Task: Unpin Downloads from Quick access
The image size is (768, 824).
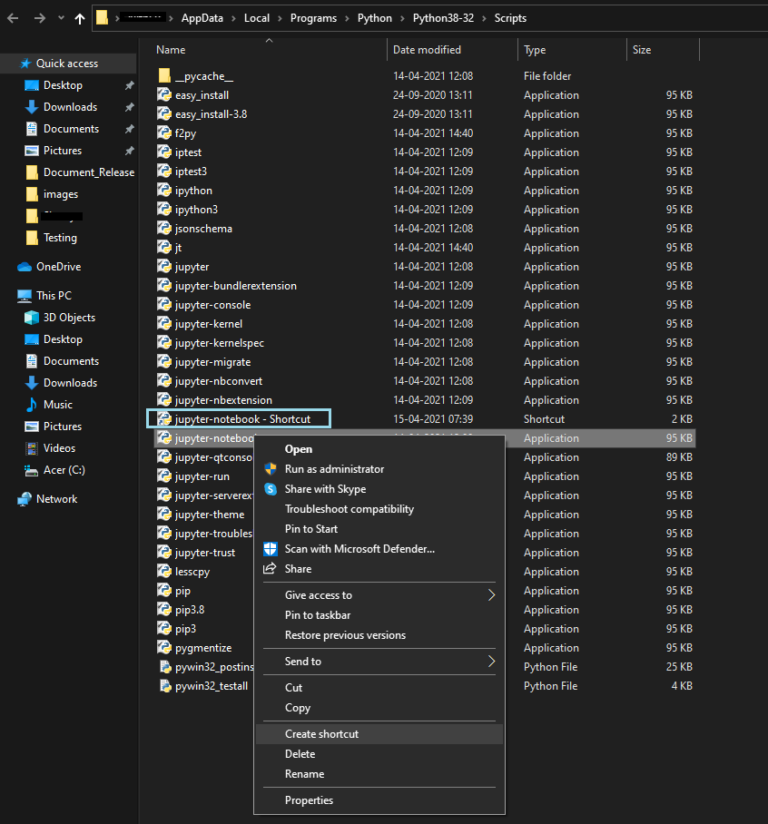Action: point(129,107)
